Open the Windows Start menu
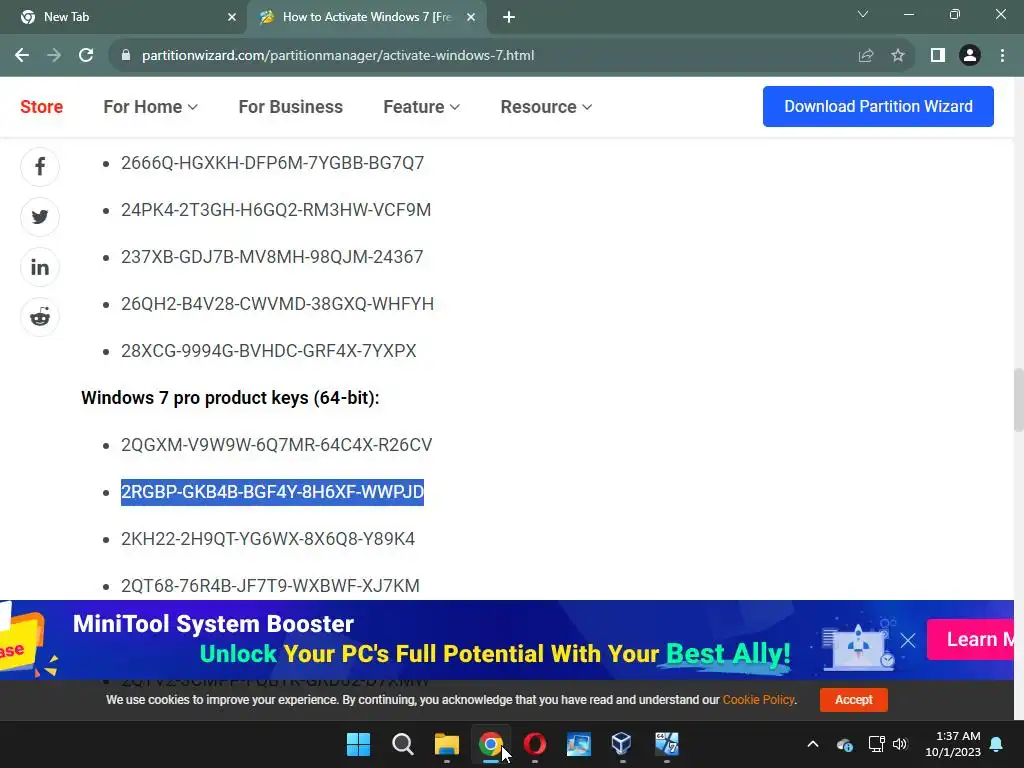Screen dimensions: 1024x768 click(358, 744)
